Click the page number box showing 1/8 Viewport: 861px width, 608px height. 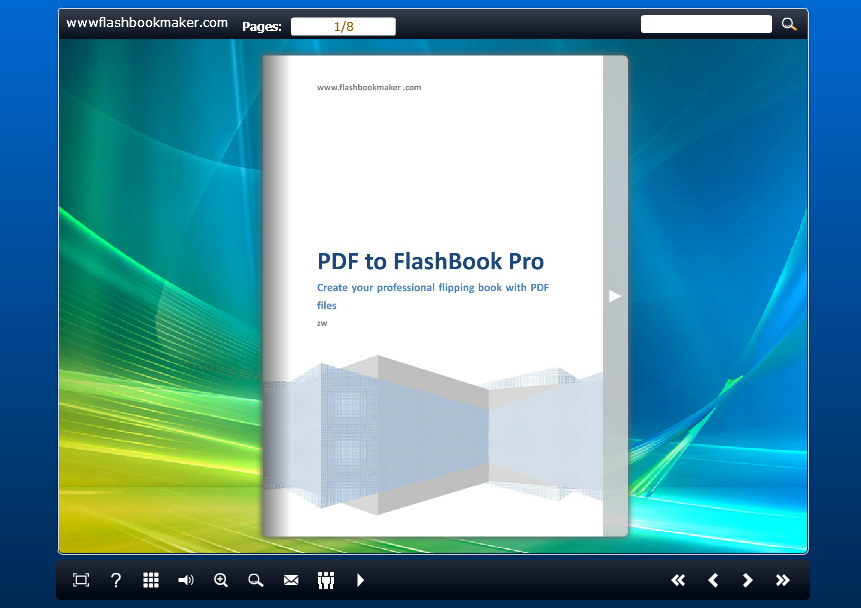(343, 26)
